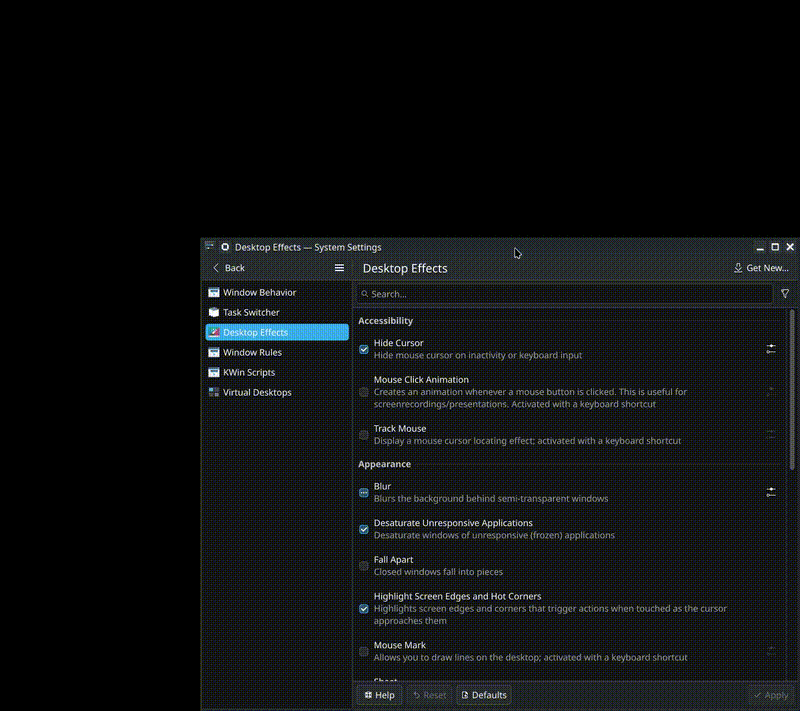Select Window Rules in the sidebar
Screen dimensions: 800x711
click(277, 352)
